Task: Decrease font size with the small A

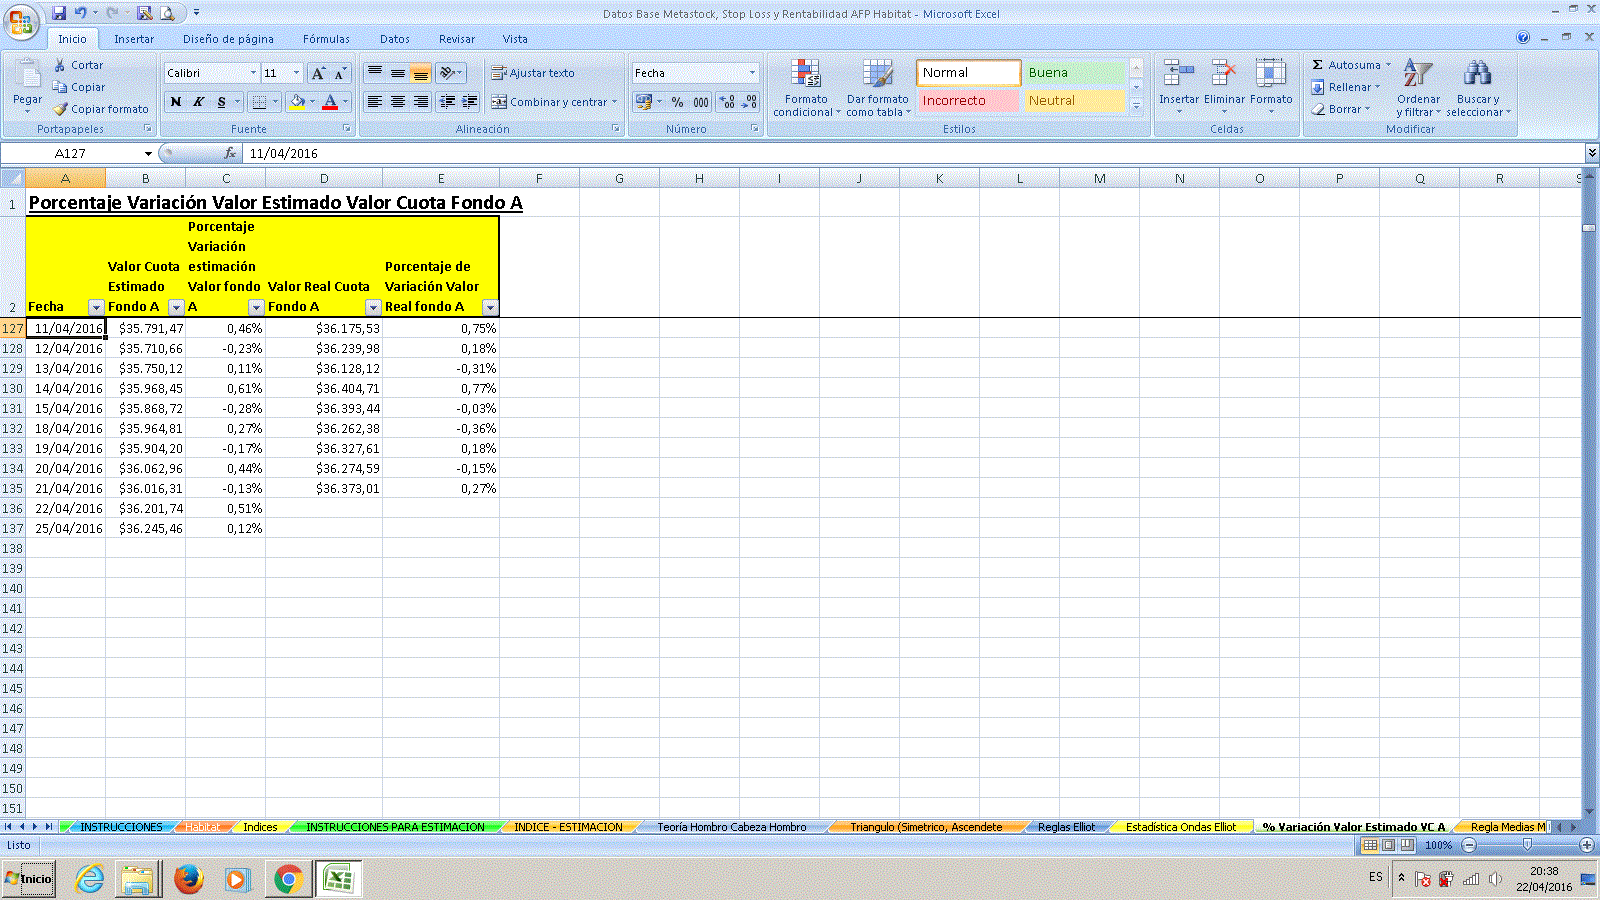Action: coord(340,73)
